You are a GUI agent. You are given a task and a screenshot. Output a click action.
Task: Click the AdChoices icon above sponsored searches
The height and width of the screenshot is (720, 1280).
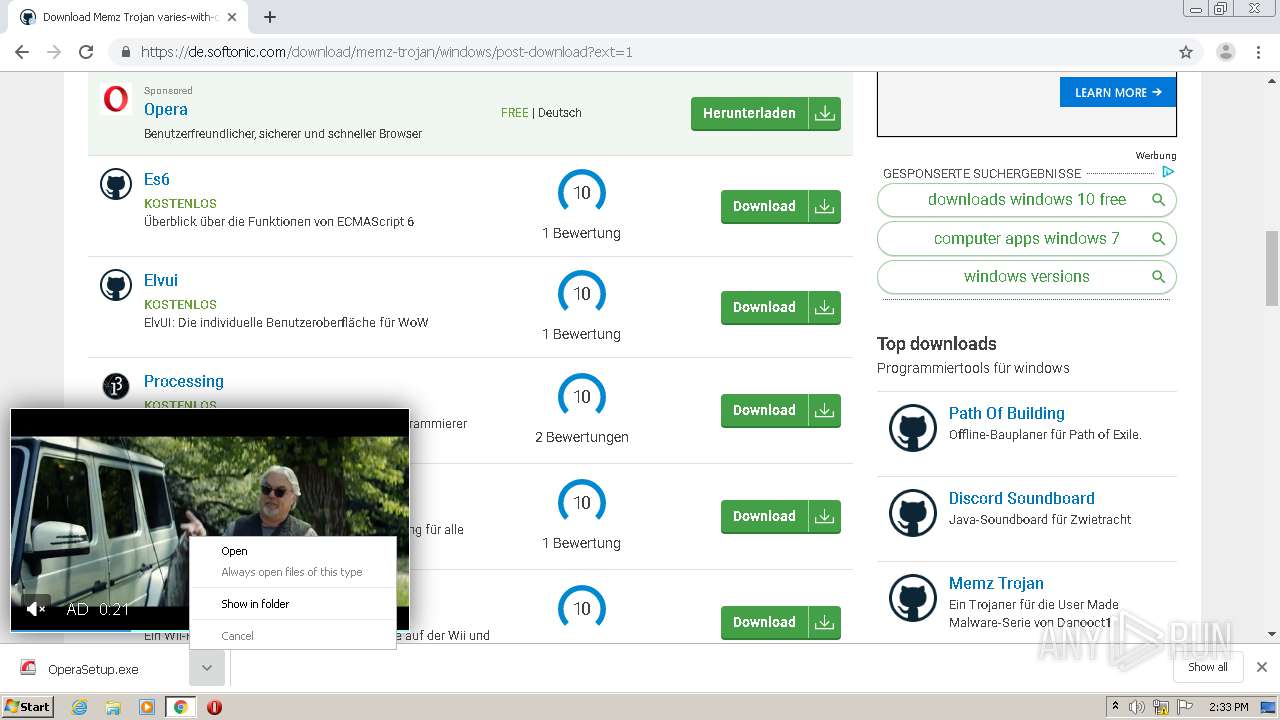tap(1167, 172)
